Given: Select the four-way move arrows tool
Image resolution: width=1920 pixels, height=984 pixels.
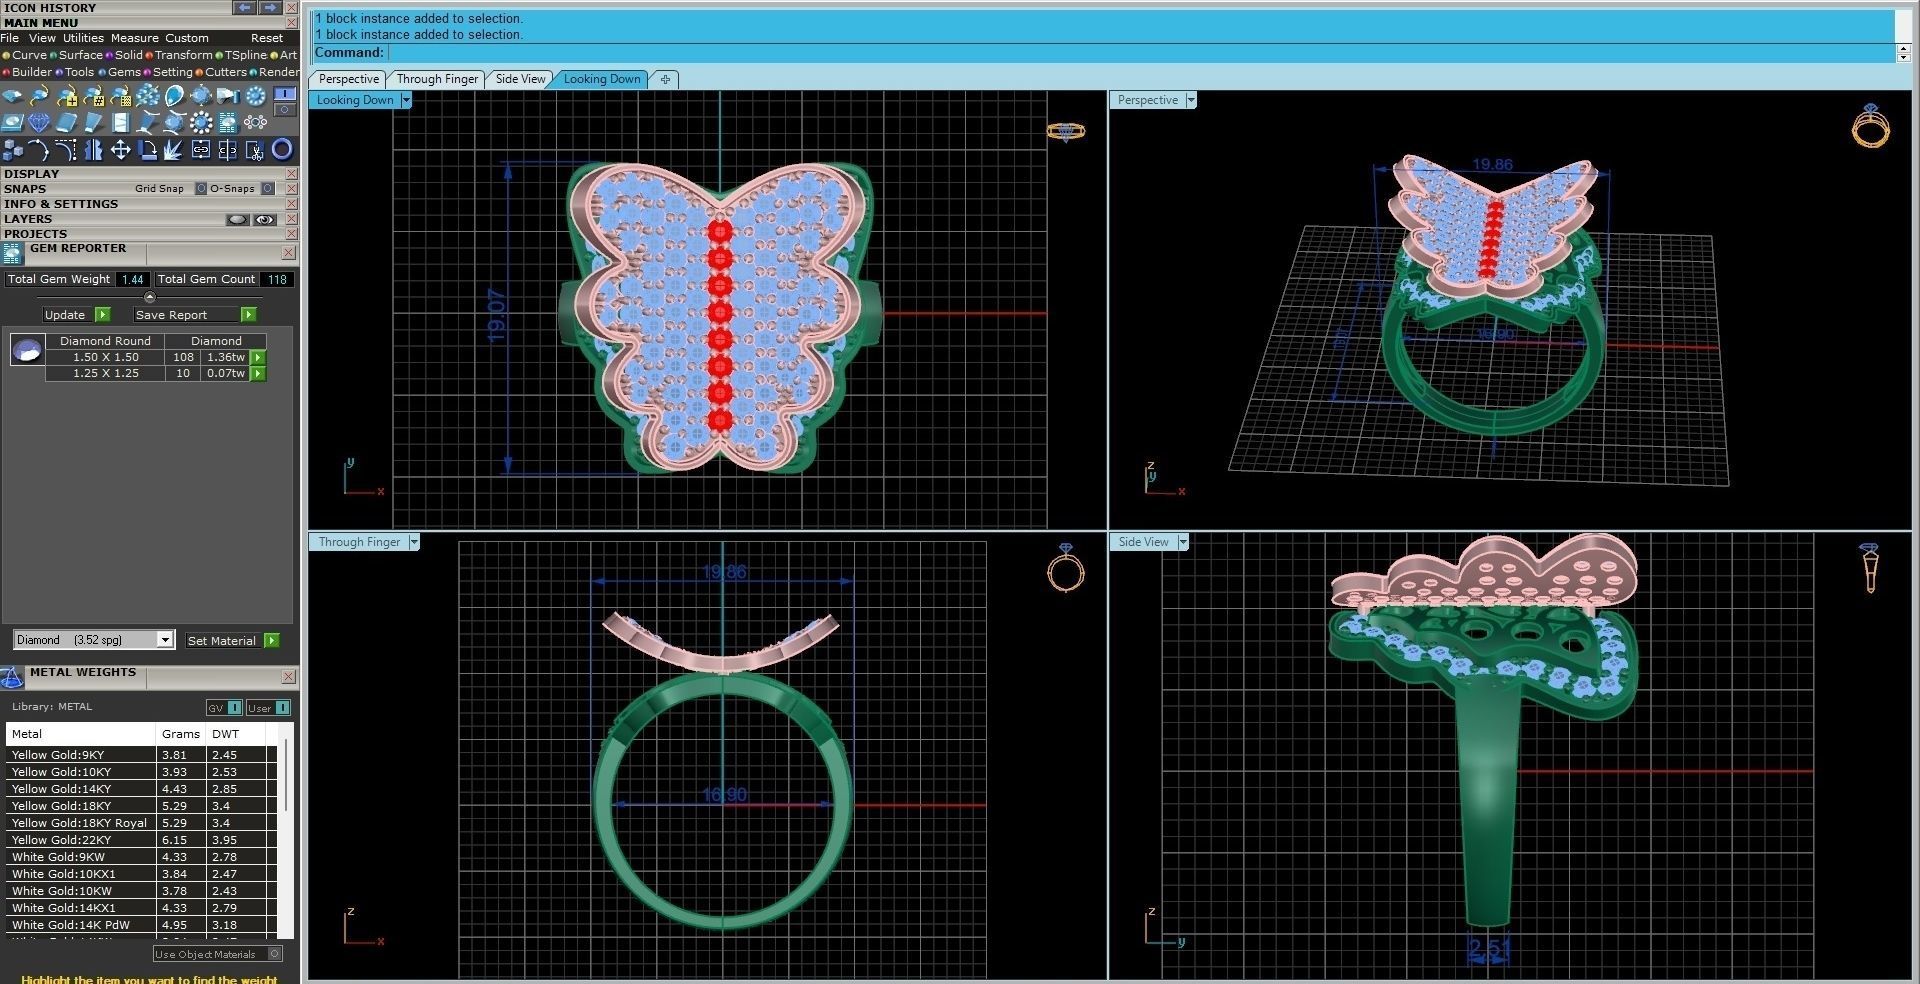Looking at the screenshot, I should (120, 150).
